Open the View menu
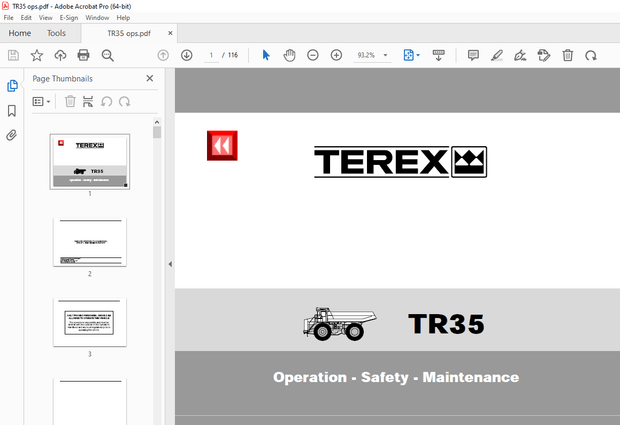 (45, 18)
